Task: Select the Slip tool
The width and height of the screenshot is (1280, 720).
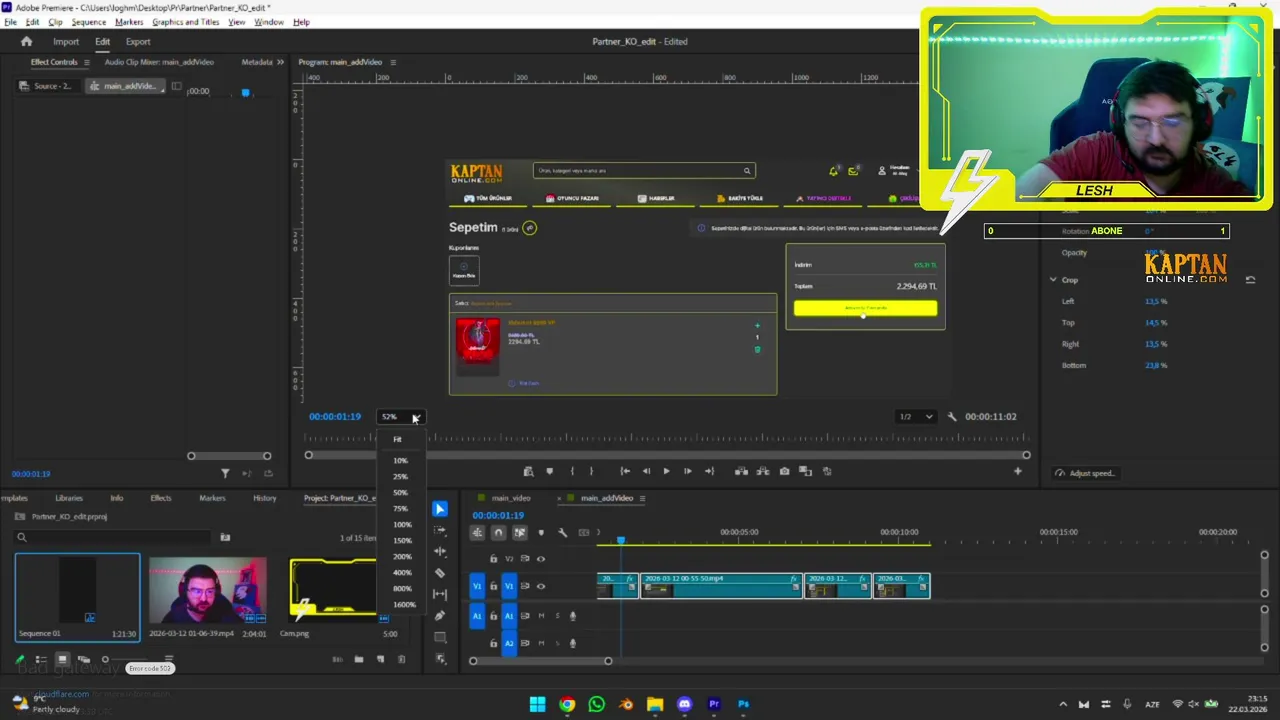Action: 440,594
